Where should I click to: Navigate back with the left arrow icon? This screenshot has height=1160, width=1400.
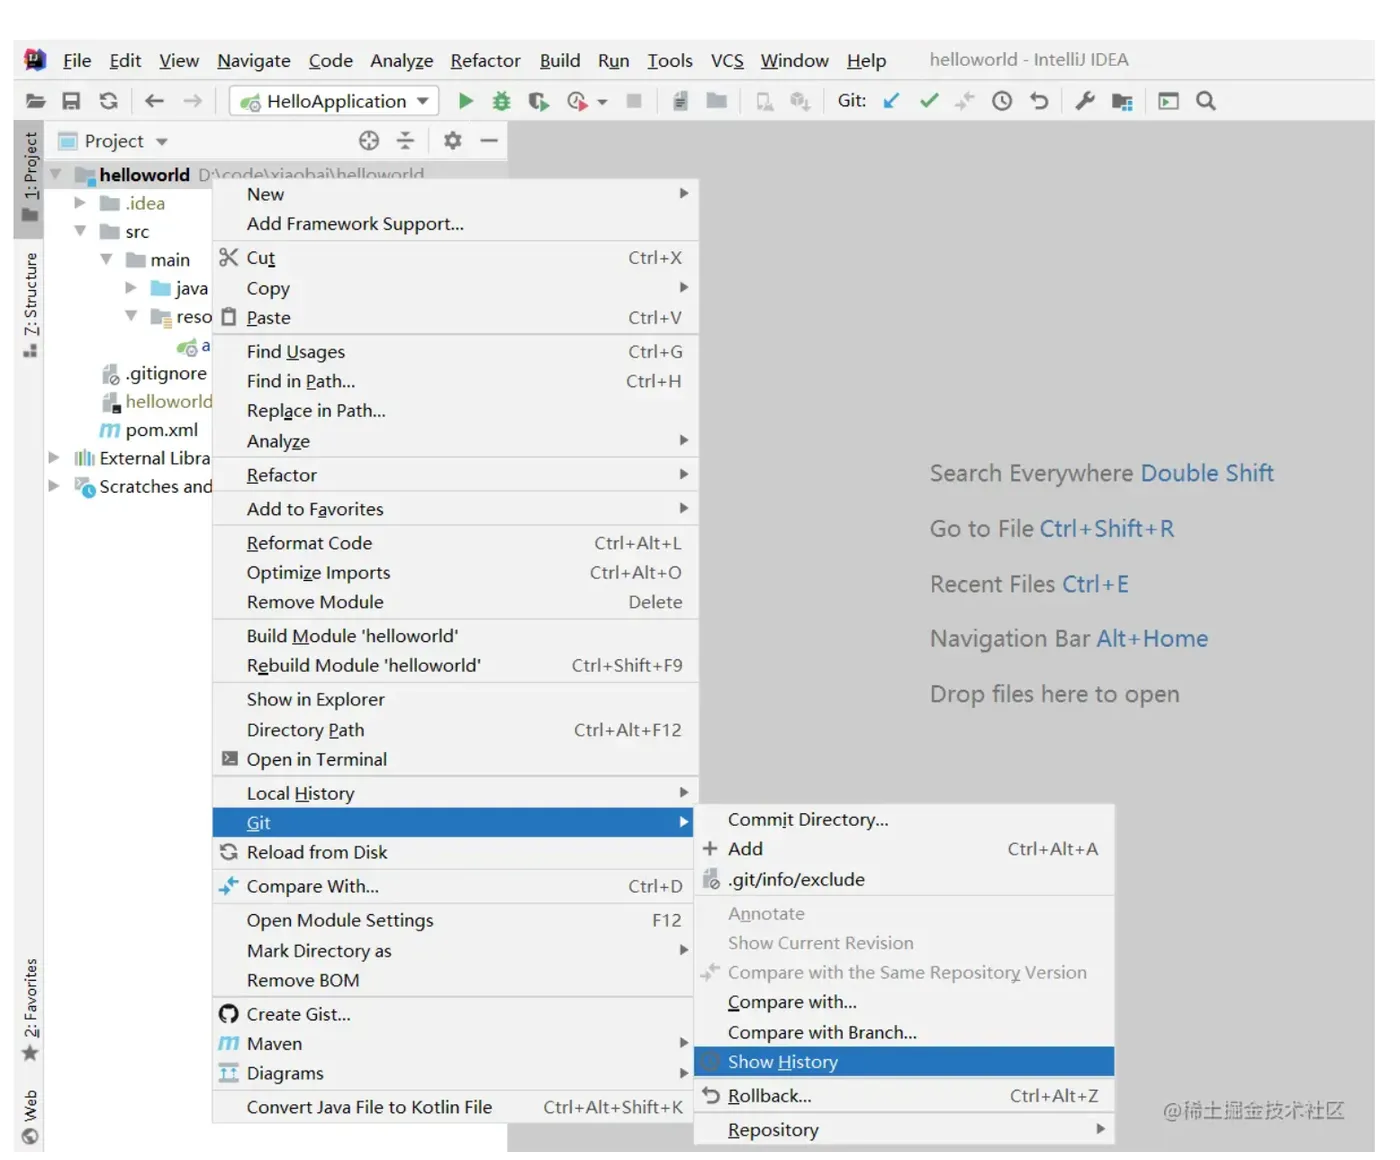pyautogui.click(x=154, y=101)
